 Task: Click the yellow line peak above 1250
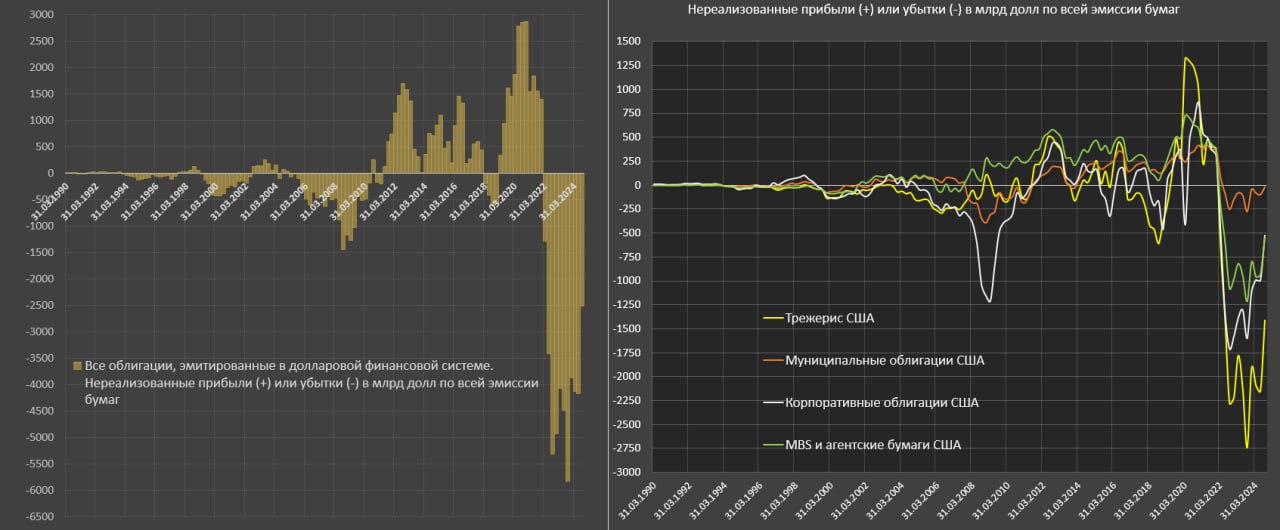click(1185, 60)
